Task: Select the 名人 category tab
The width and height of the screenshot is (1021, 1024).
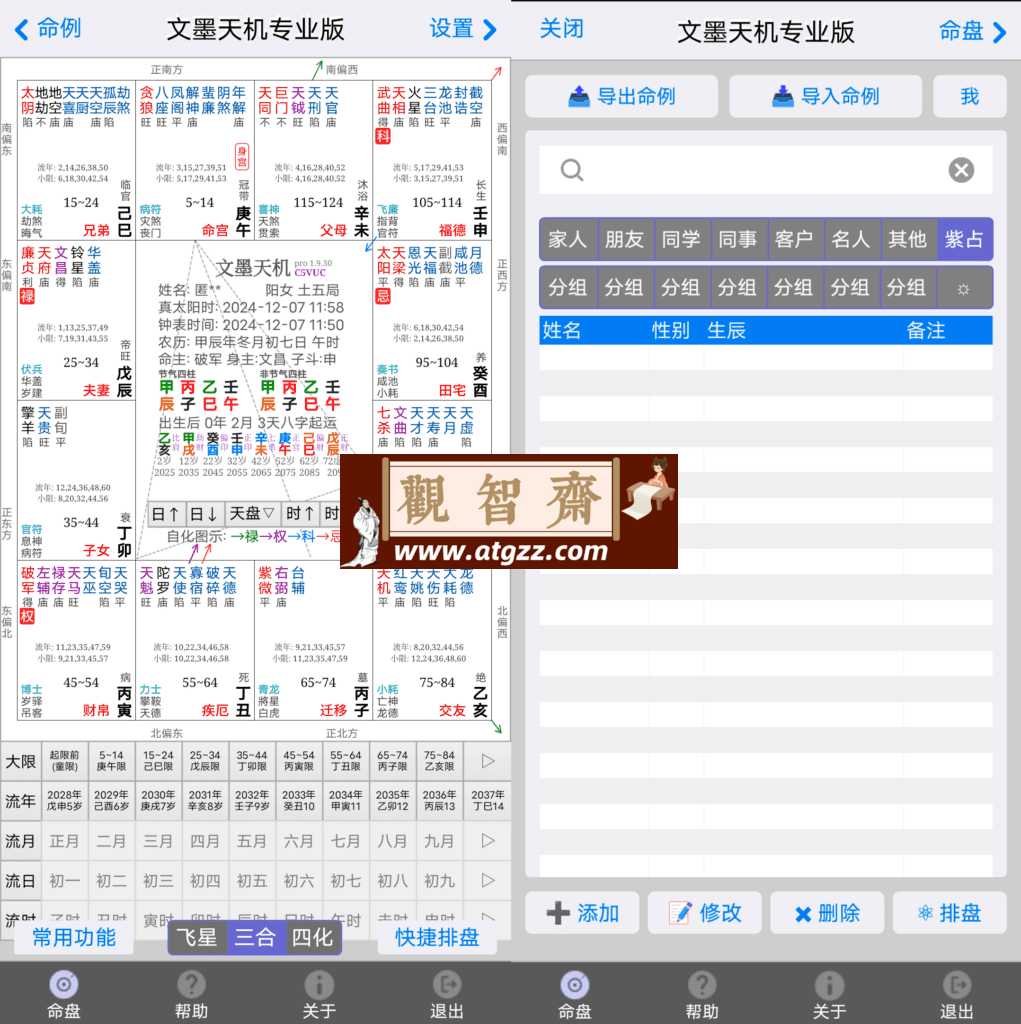Action: click(851, 239)
